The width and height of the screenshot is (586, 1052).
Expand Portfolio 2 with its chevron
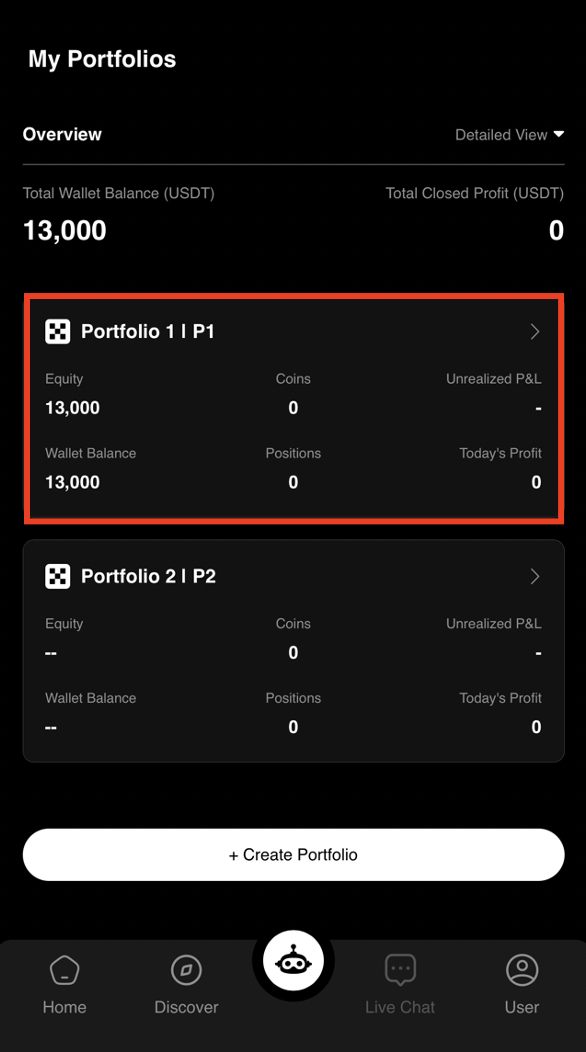tap(533, 576)
